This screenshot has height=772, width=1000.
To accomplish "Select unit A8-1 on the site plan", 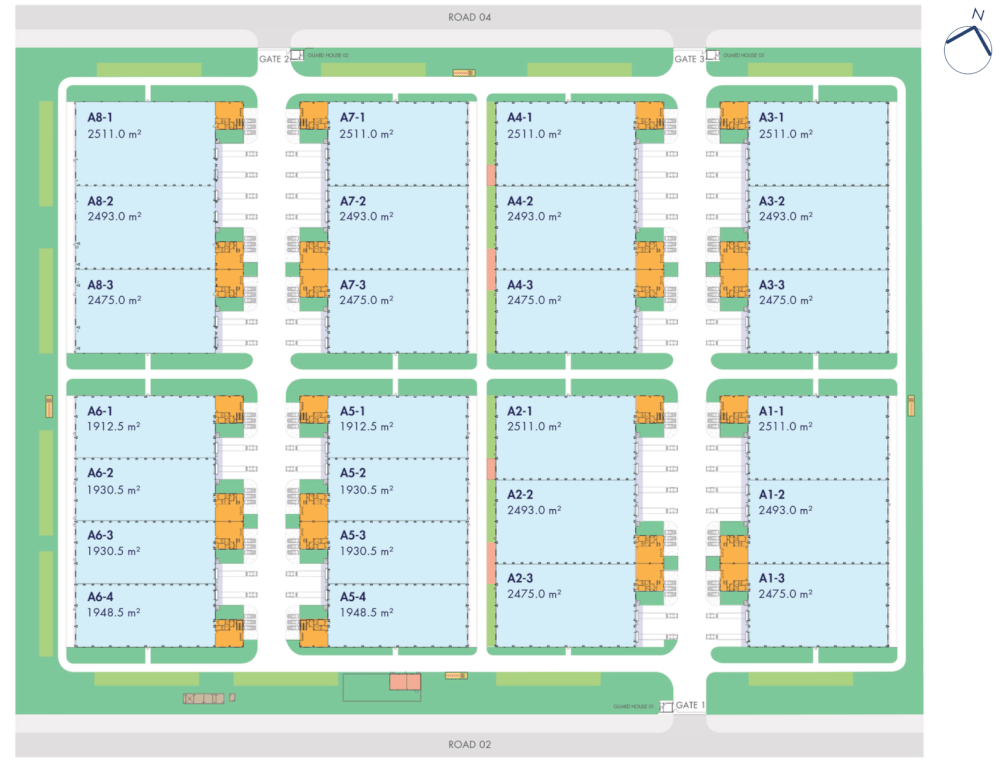I will [x=145, y=143].
